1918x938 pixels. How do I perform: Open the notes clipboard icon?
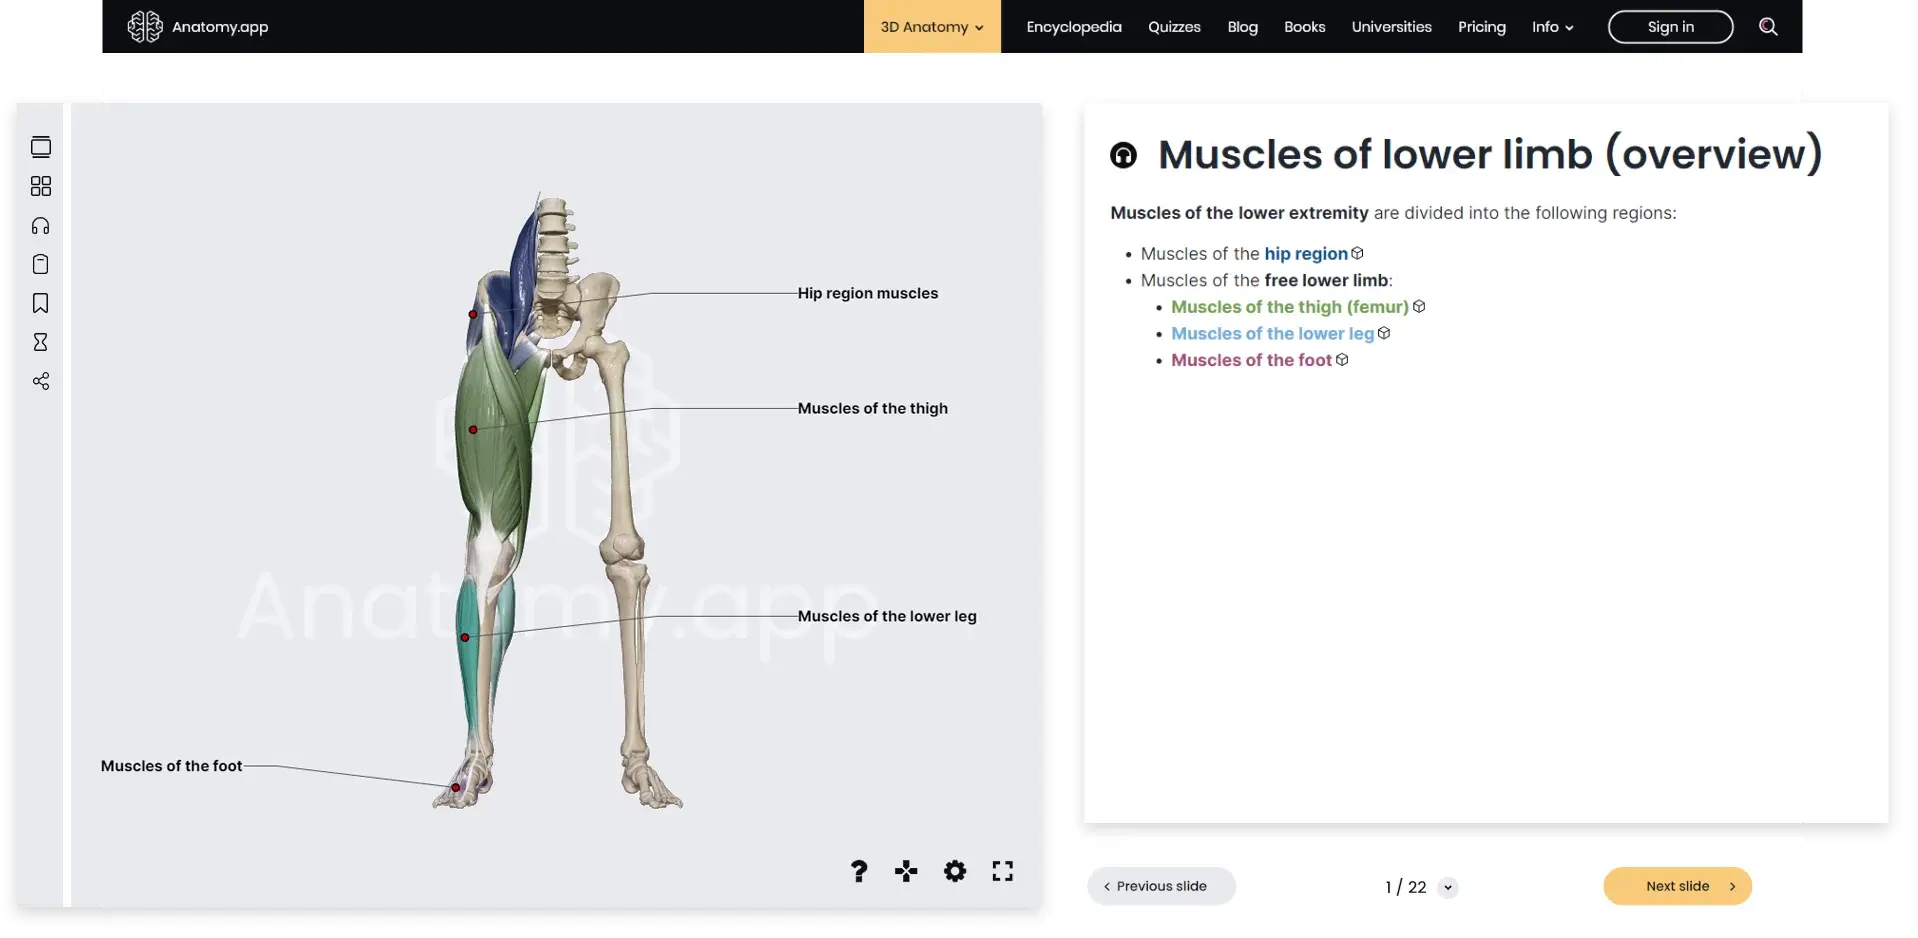[40, 264]
